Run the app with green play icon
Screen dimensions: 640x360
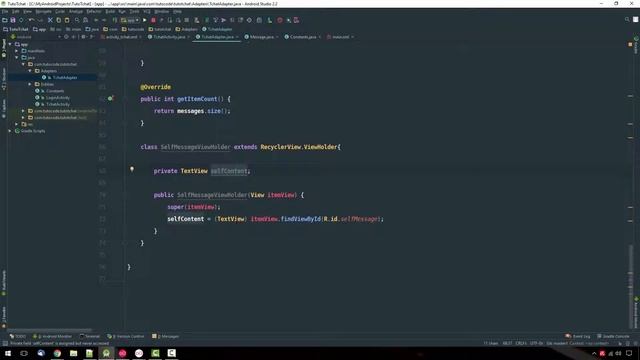pos(144,20)
